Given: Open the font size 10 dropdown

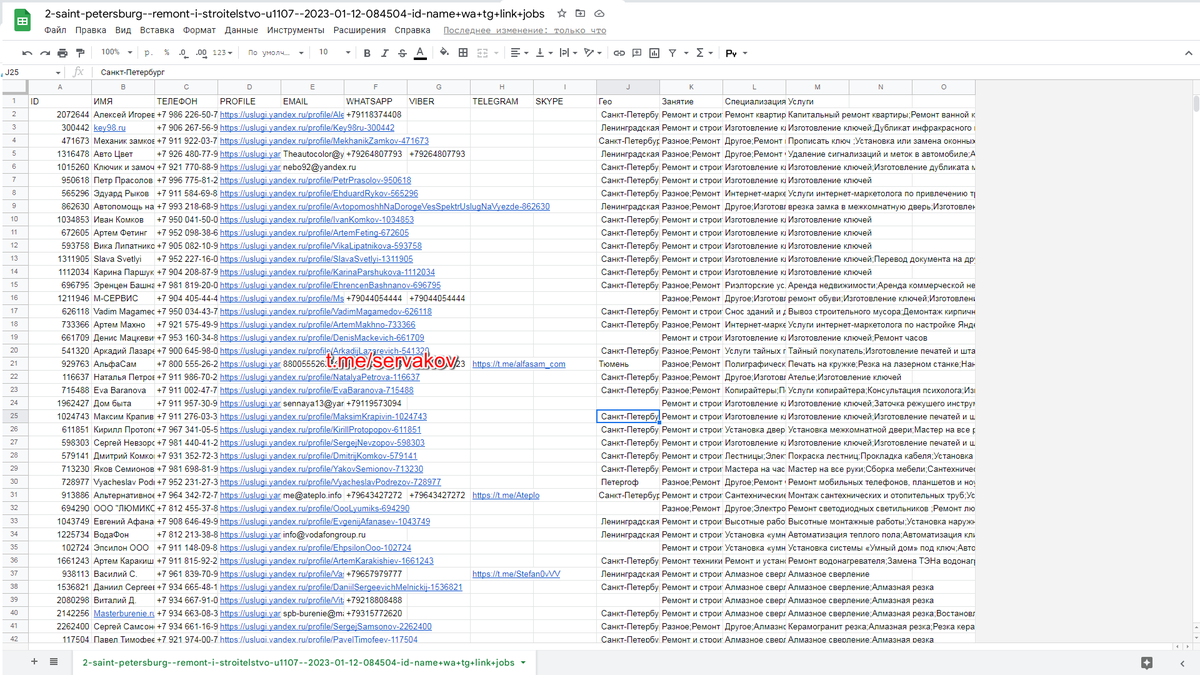Looking at the screenshot, I should (x=334, y=52).
